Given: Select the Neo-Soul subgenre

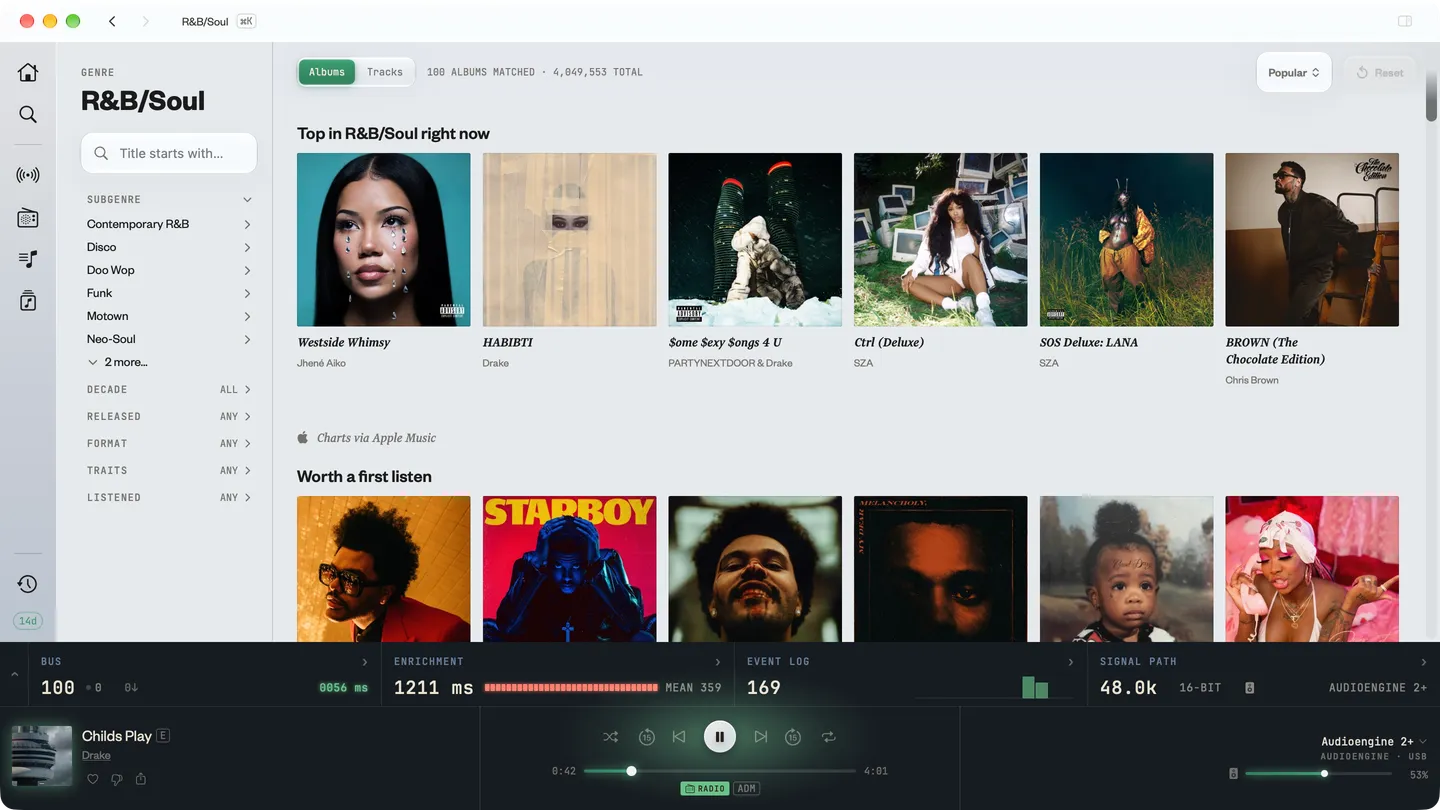Looking at the screenshot, I should pos(169,339).
